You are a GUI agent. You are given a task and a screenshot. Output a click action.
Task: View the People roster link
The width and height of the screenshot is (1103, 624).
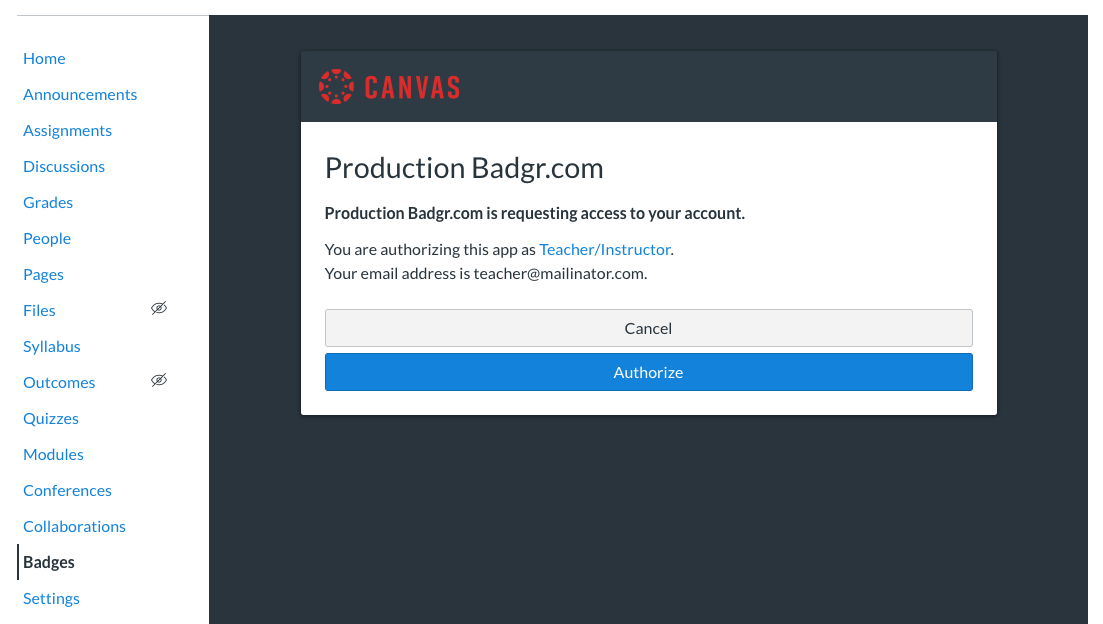pyautogui.click(x=46, y=238)
